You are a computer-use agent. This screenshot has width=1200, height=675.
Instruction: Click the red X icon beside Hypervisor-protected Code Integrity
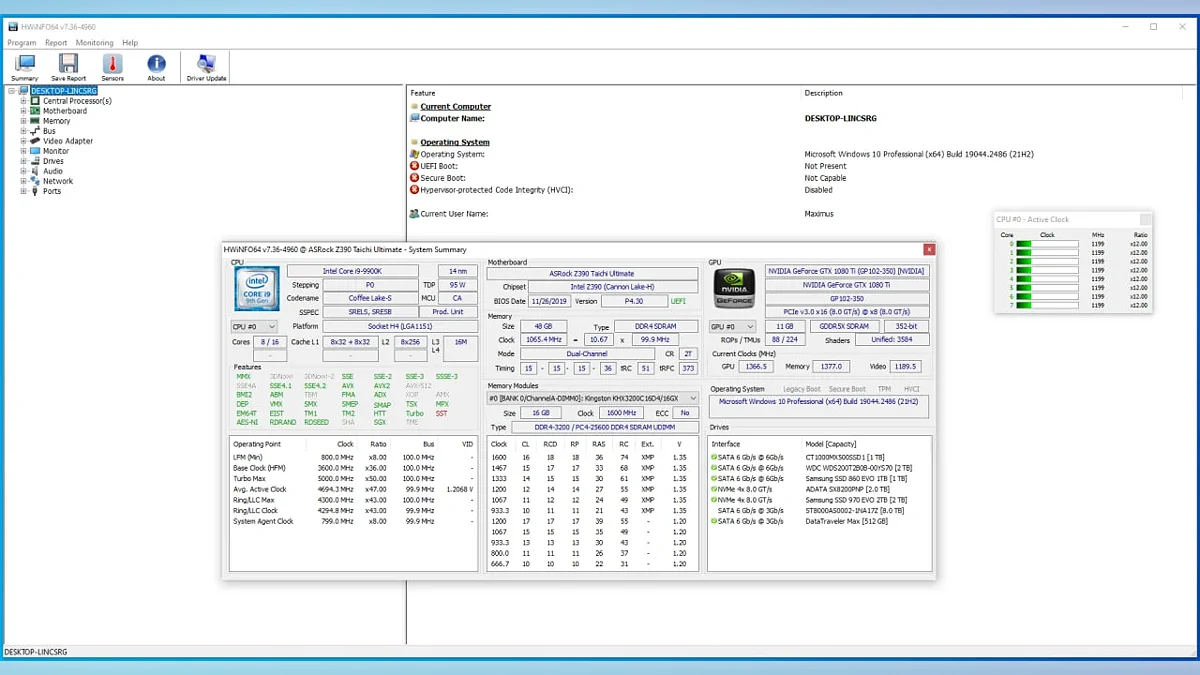coord(414,190)
